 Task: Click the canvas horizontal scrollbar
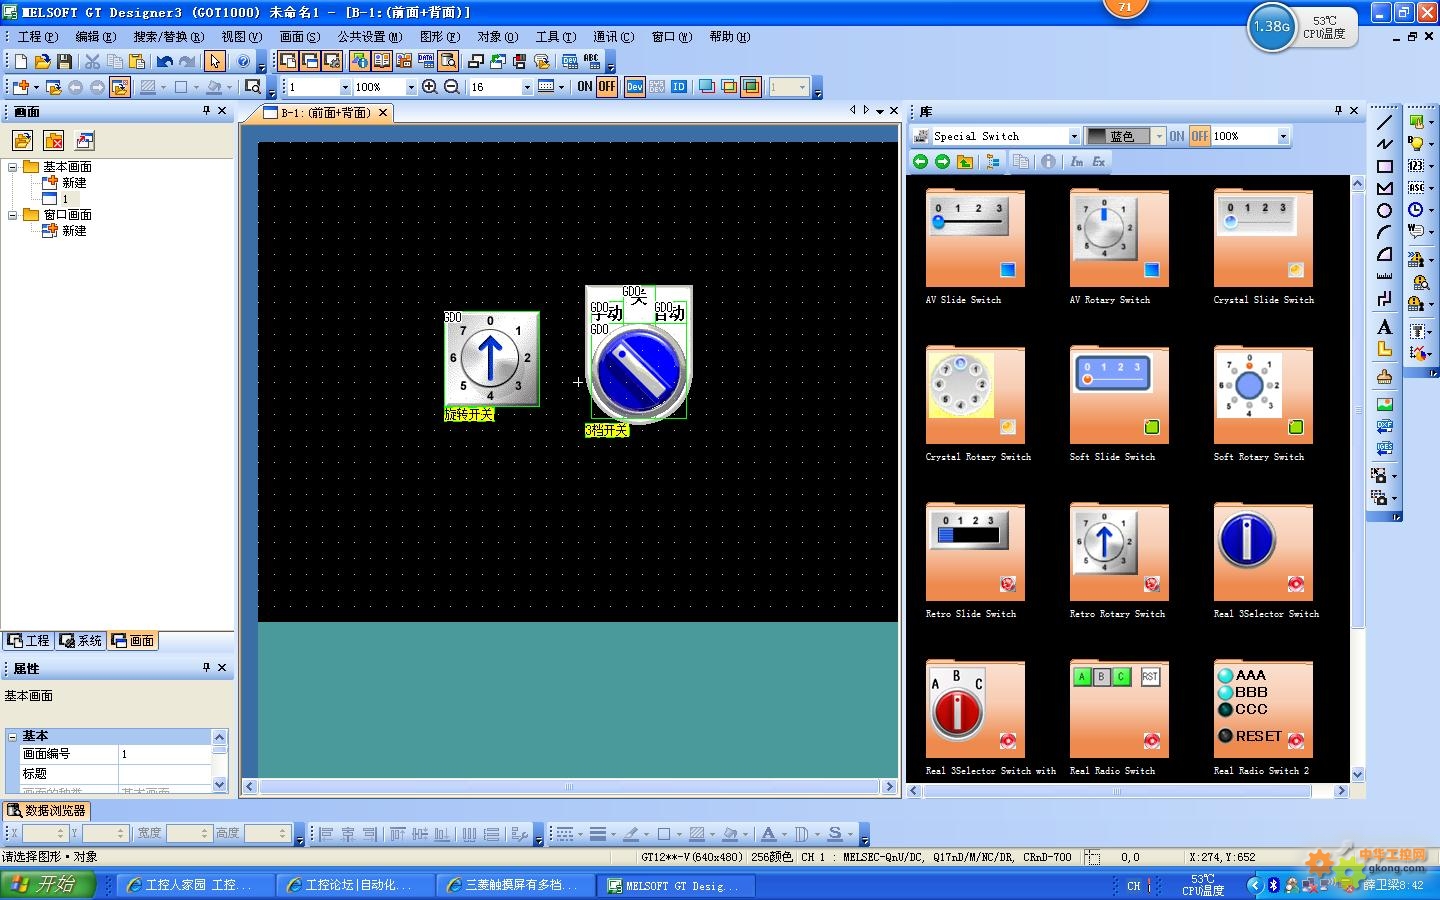(569, 787)
